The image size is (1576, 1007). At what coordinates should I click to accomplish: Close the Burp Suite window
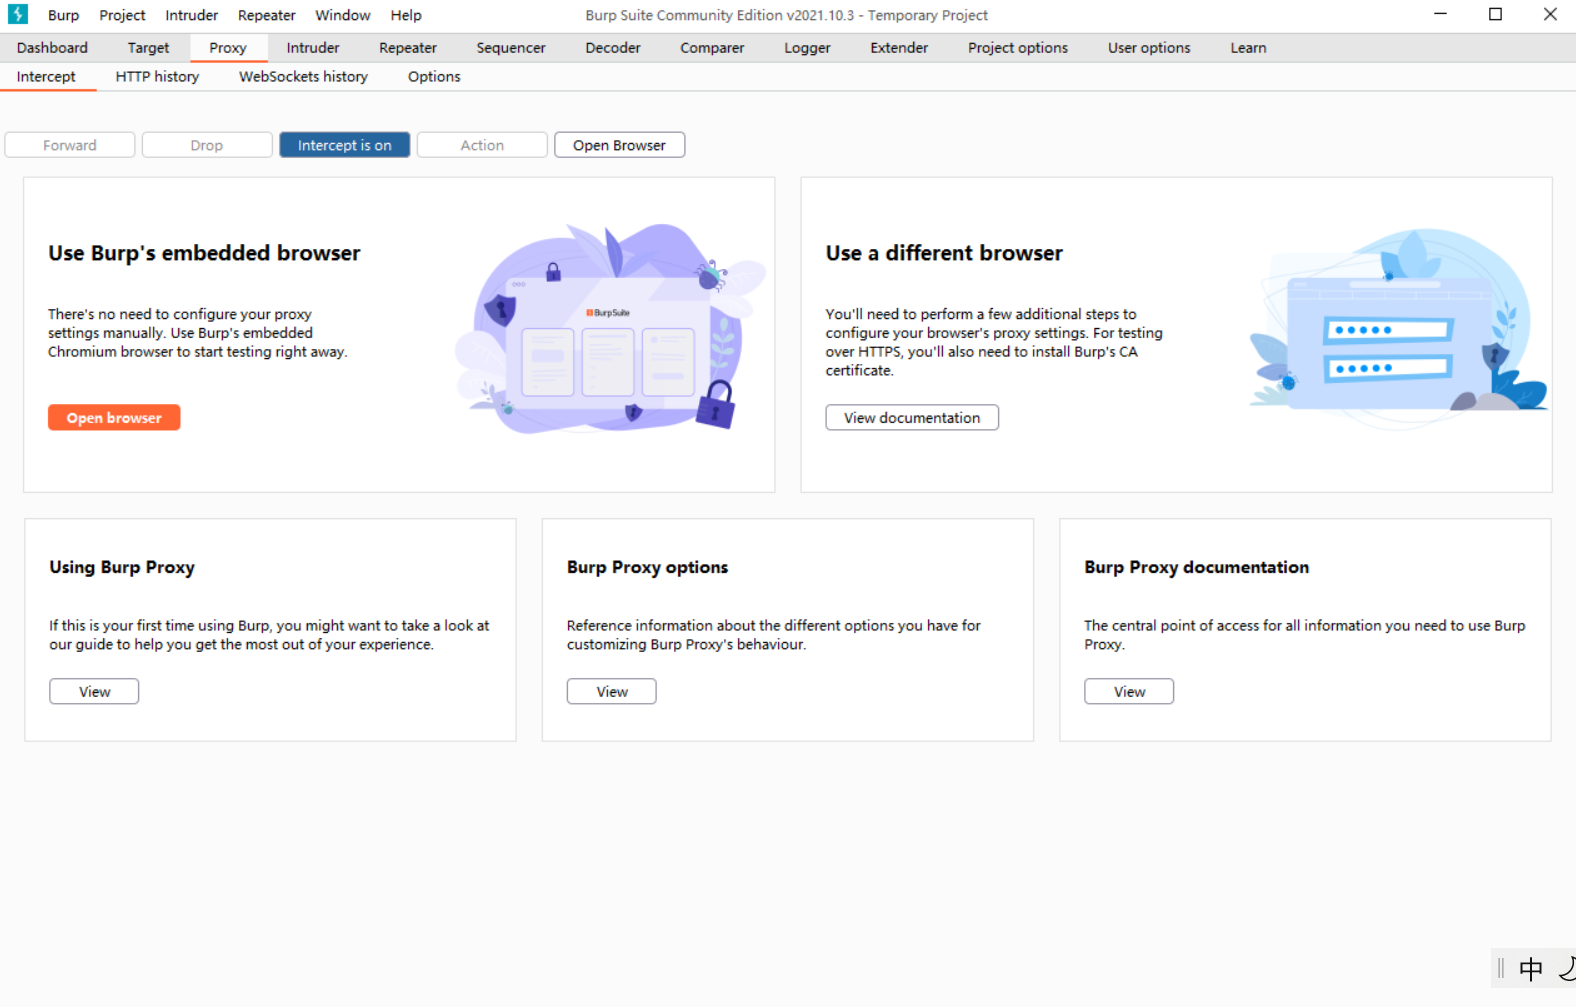click(x=1550, y=14)
